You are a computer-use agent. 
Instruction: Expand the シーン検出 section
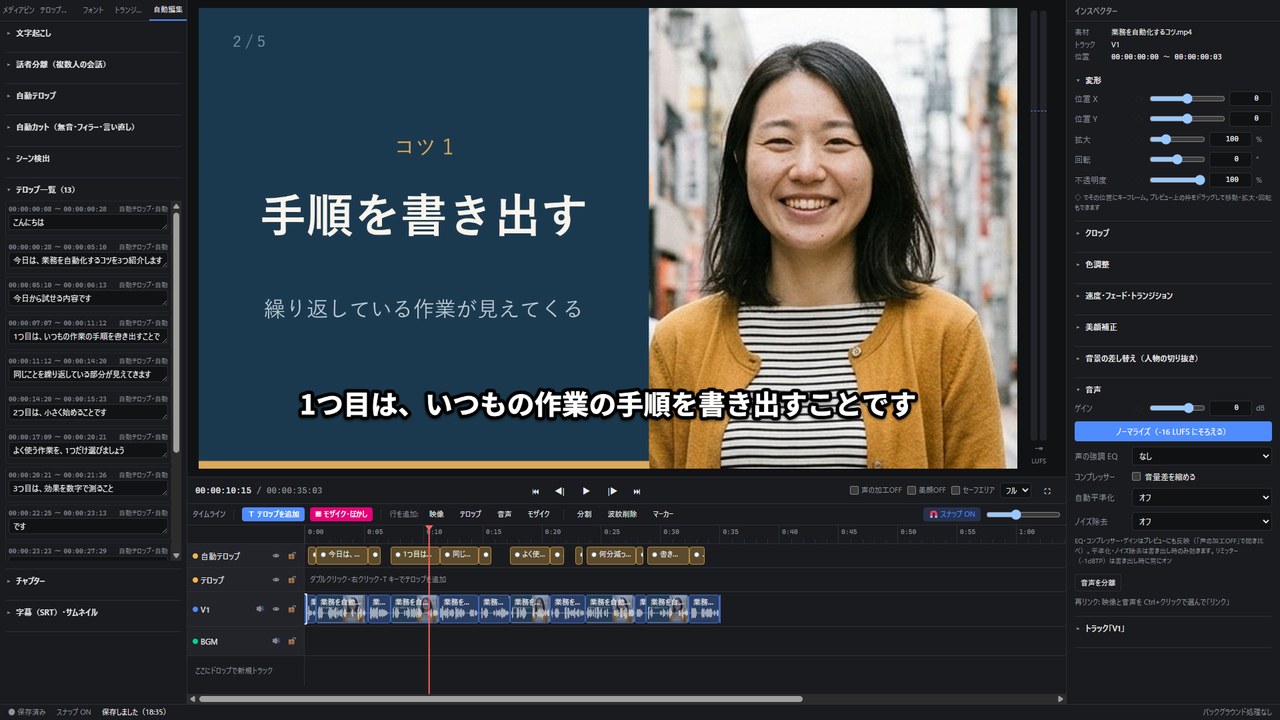pyautogui.click(x=93, y=158)
